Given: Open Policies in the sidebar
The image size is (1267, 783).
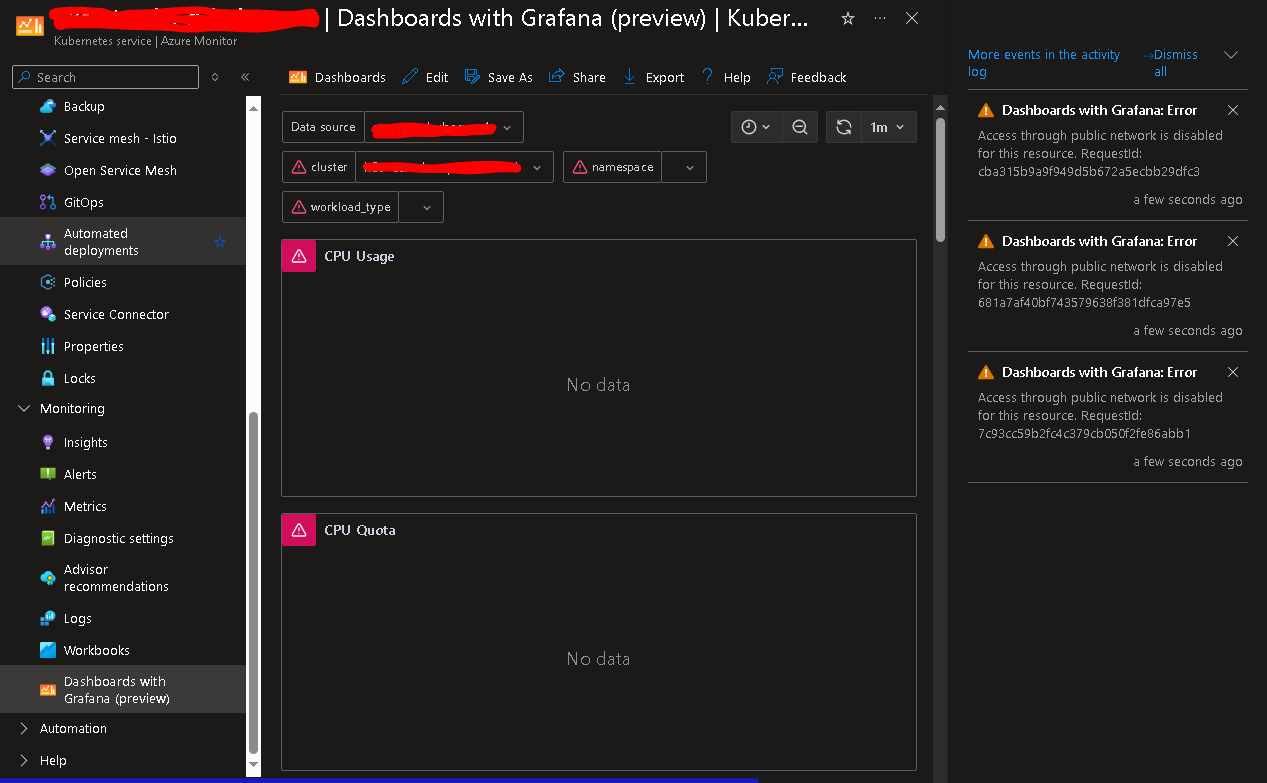Looking at the screenshot, I should pyautogui.click(x=85, y=282).
